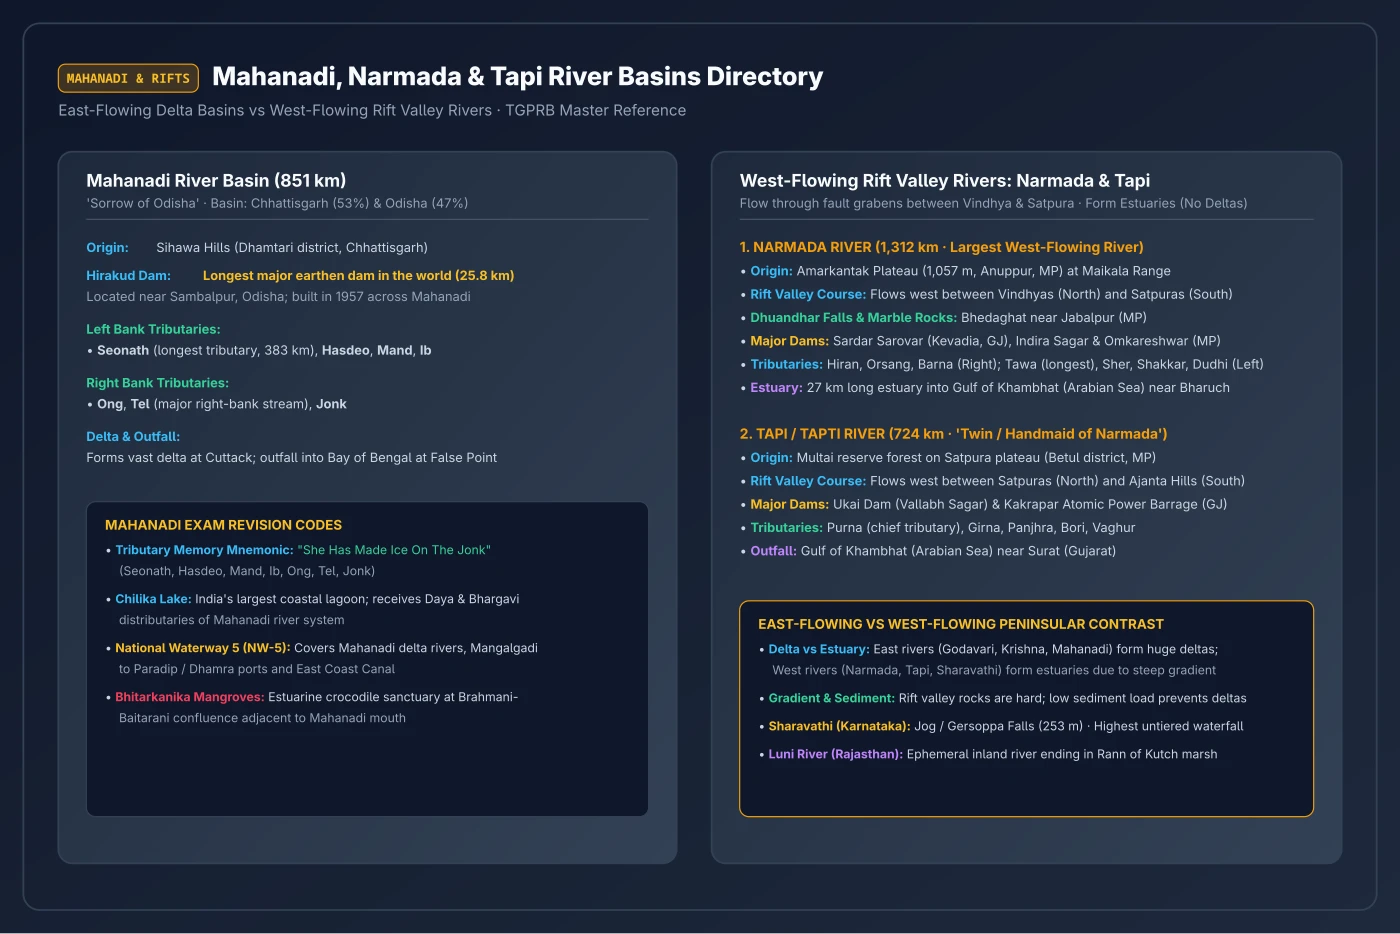1400x934 pixels.
Task: Click the 'Gradient & Sediment:' entry
Action: [1002, 698]
